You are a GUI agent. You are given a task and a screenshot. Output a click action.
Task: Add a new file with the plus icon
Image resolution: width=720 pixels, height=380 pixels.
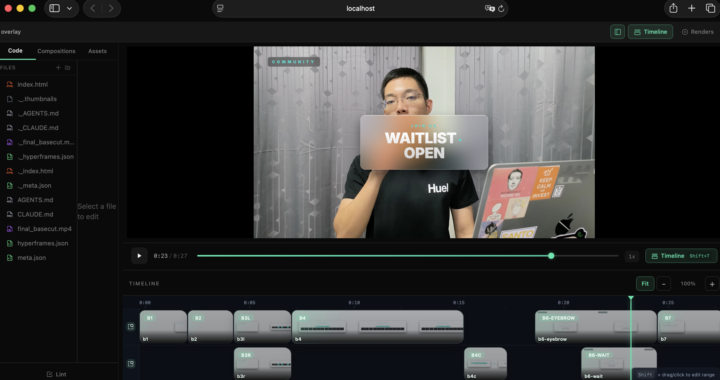58,67
